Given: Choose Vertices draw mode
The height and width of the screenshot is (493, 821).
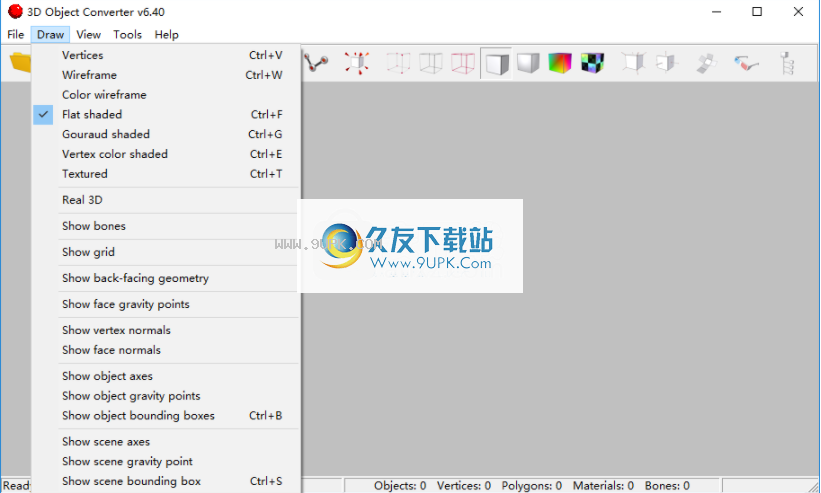Looking at the screenshot, I should coord(166,55).
